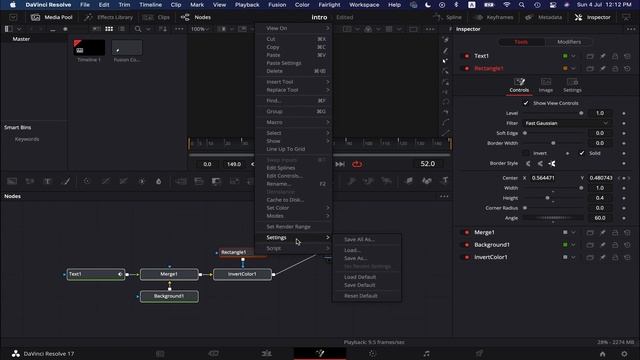Screen dimensions: 640x360
Task: Add a Blur droplet tool from toolbar
Action: [x=159, y=181]
